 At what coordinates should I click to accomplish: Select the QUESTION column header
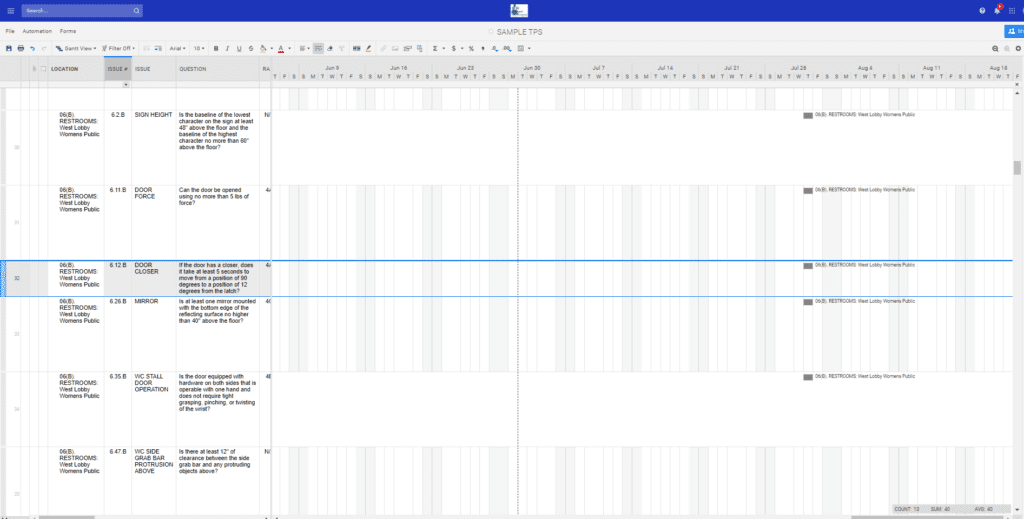tap(217, 69)
